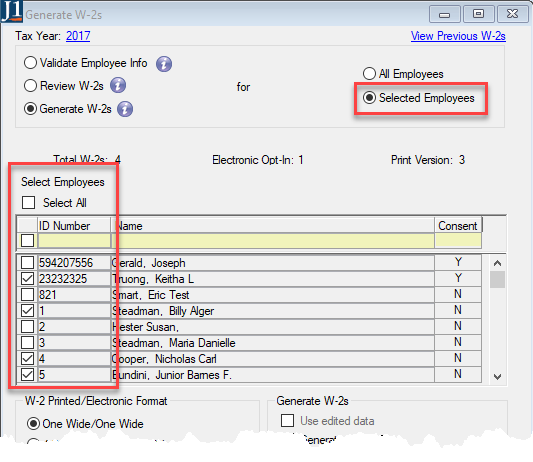Click the name Cooper, Nicholas Carl

pos(164,359)
